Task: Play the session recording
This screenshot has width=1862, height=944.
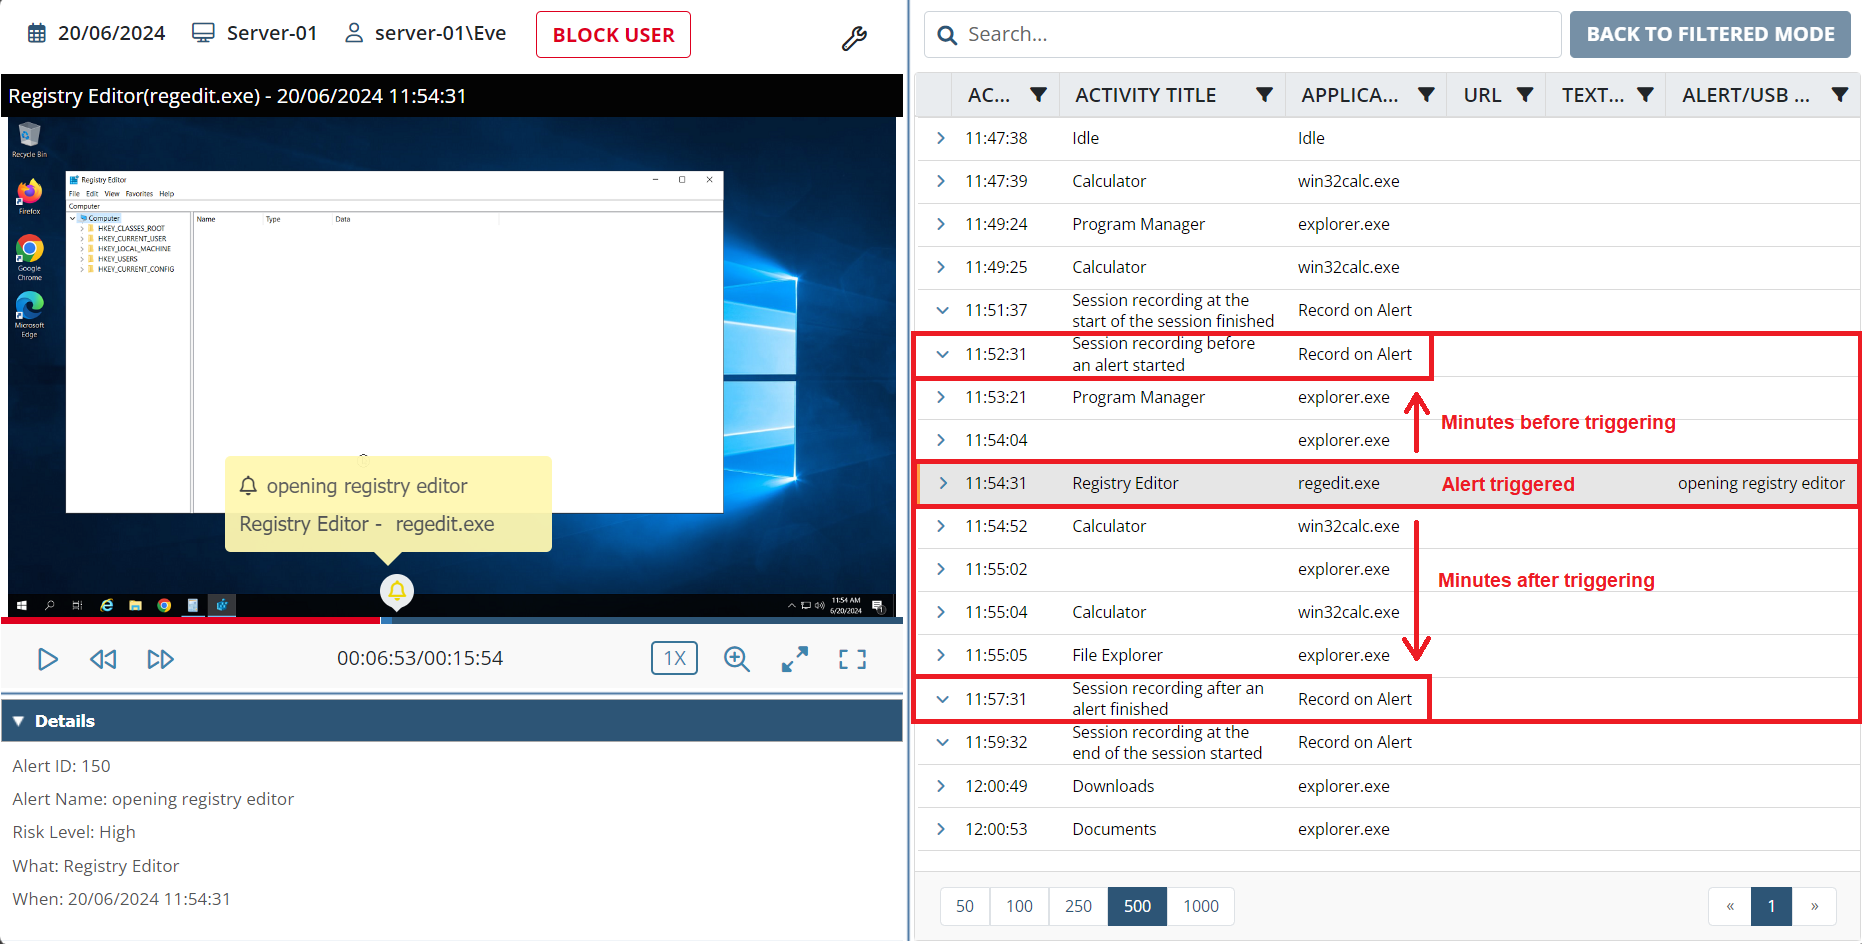Action: [x=47, y=659]
